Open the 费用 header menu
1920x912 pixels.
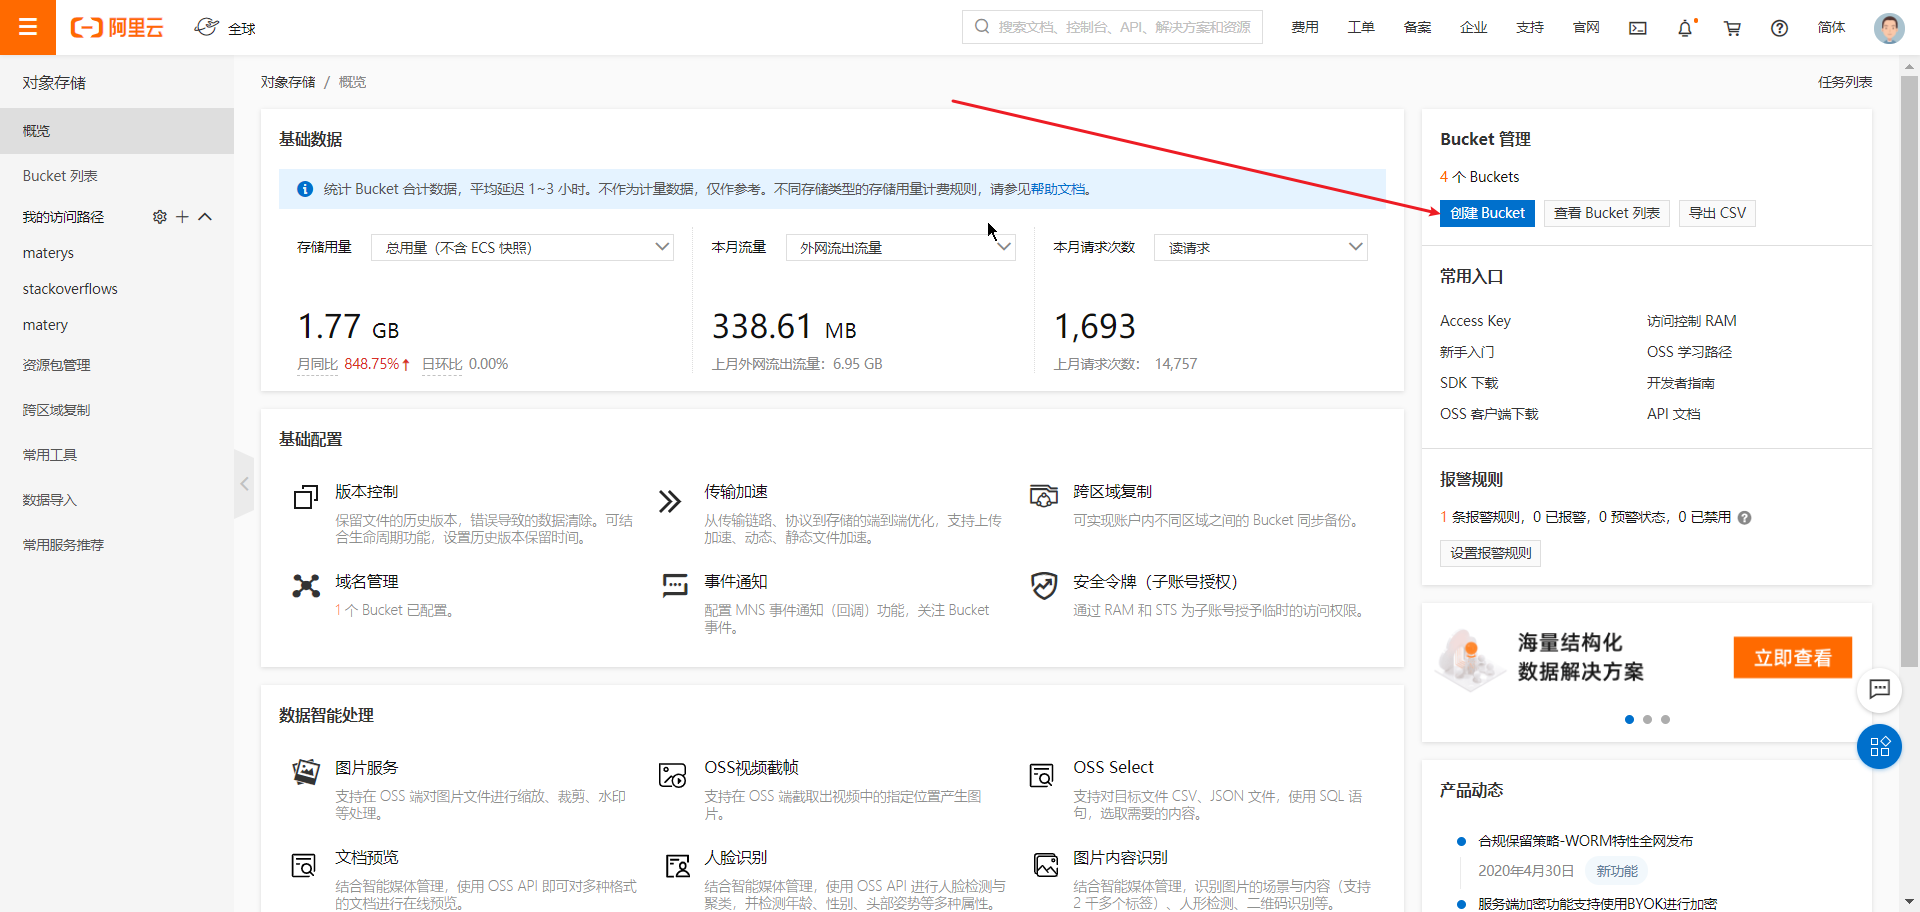[x=1304, y=28]
